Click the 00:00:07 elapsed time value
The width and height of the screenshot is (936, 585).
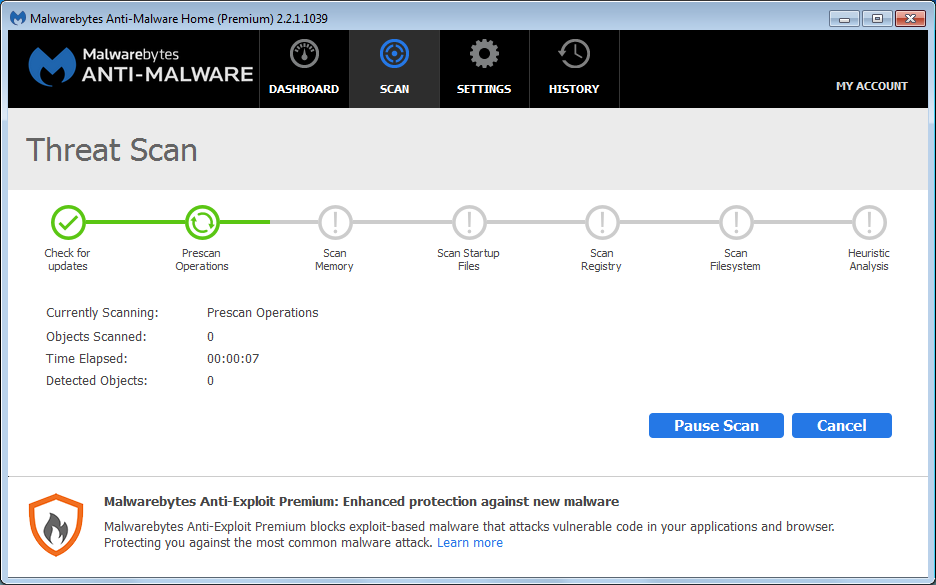tap(233, 359)
